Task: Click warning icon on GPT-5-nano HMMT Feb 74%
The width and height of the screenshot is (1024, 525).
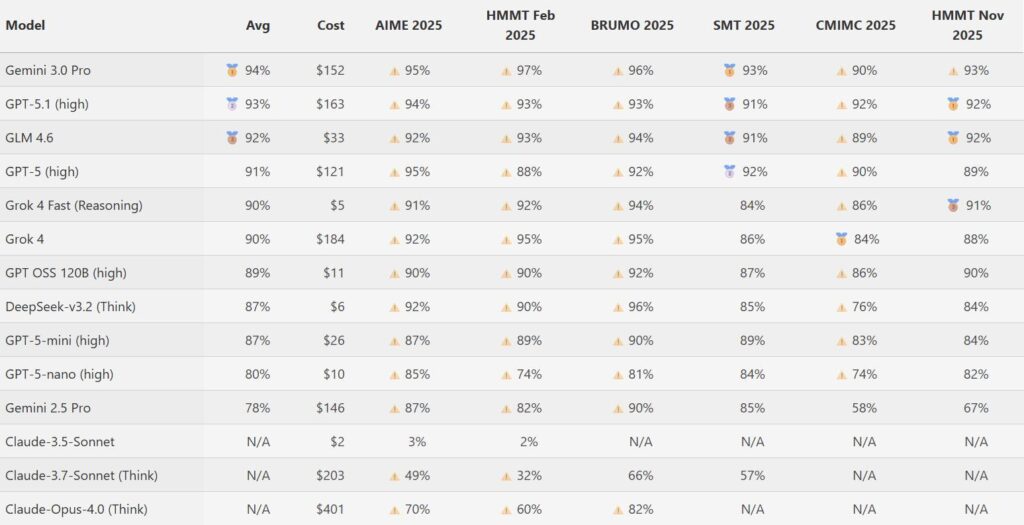Action: (506, 374)
